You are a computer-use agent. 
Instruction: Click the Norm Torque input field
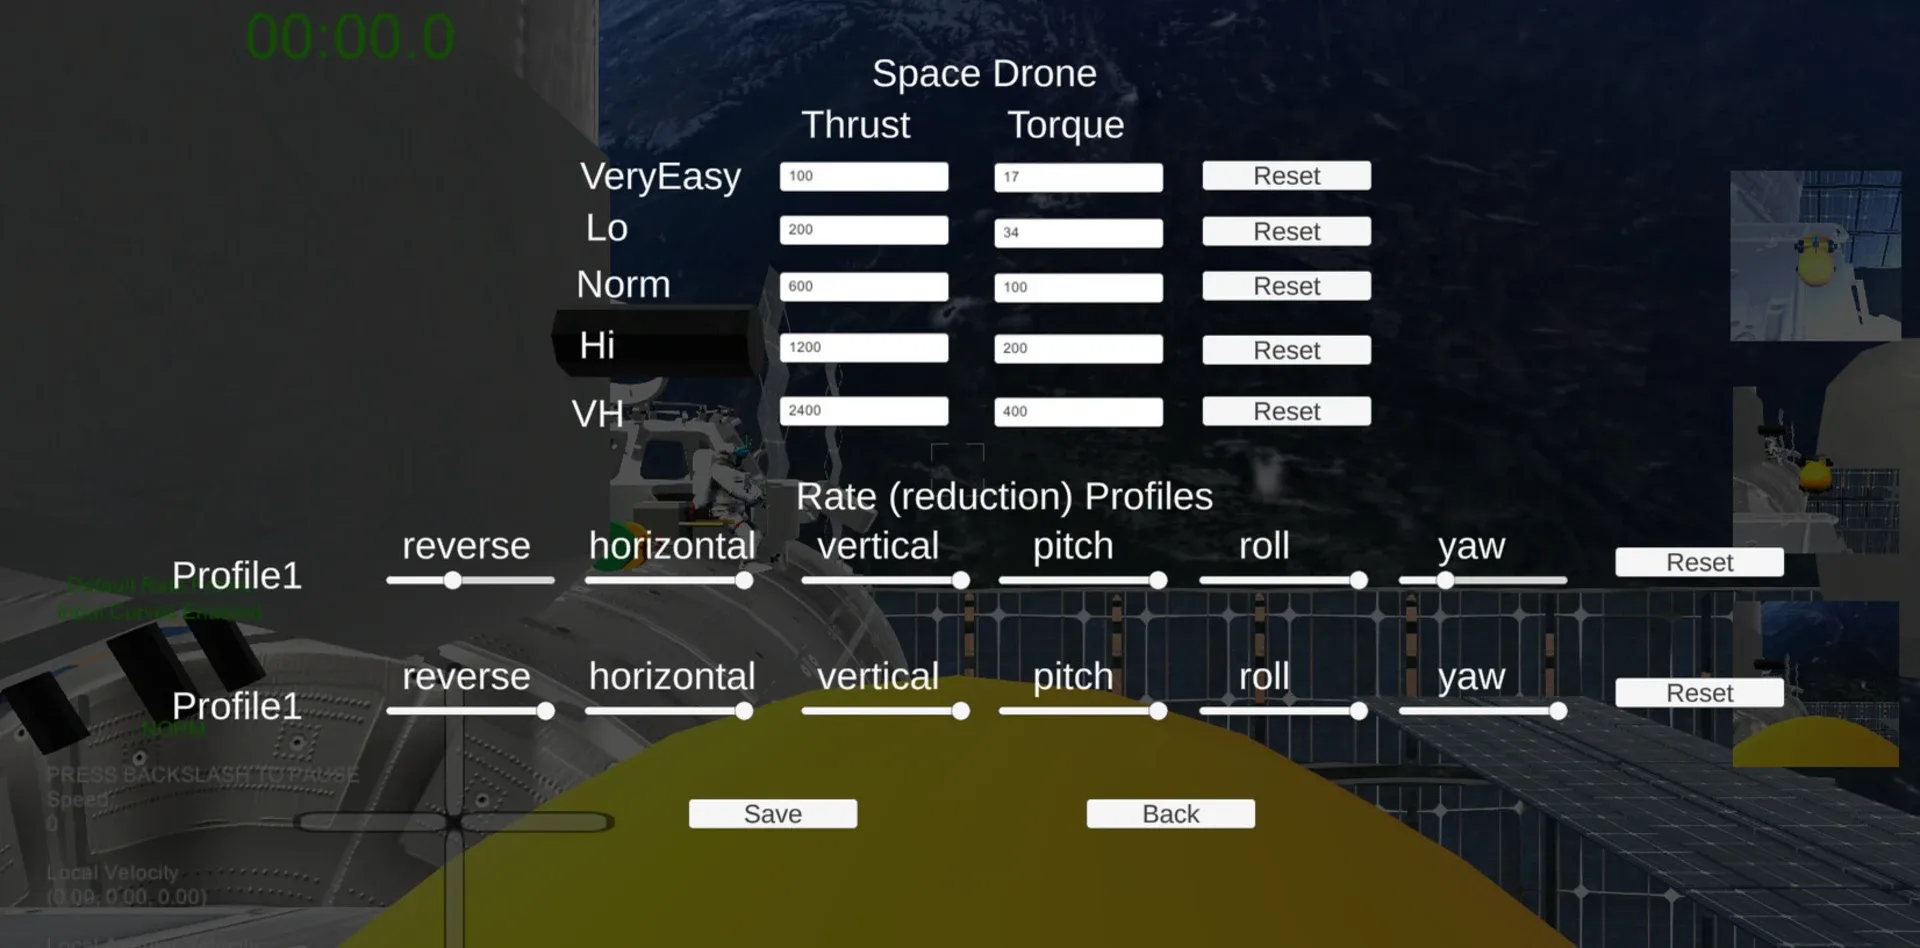pyautogui.click(x=1077, y=288)
